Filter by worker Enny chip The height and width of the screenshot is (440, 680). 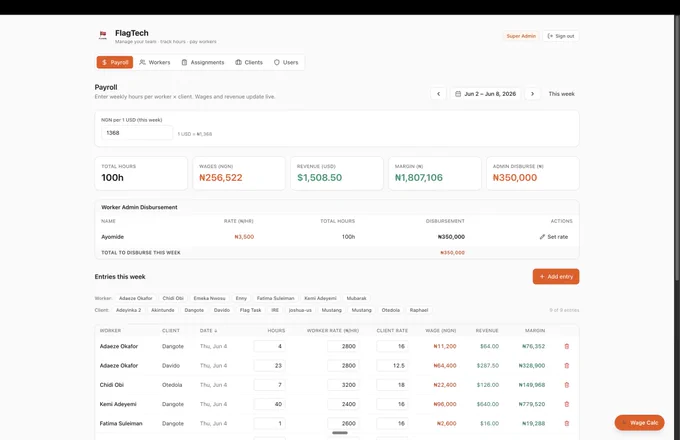tap(241, 298)
